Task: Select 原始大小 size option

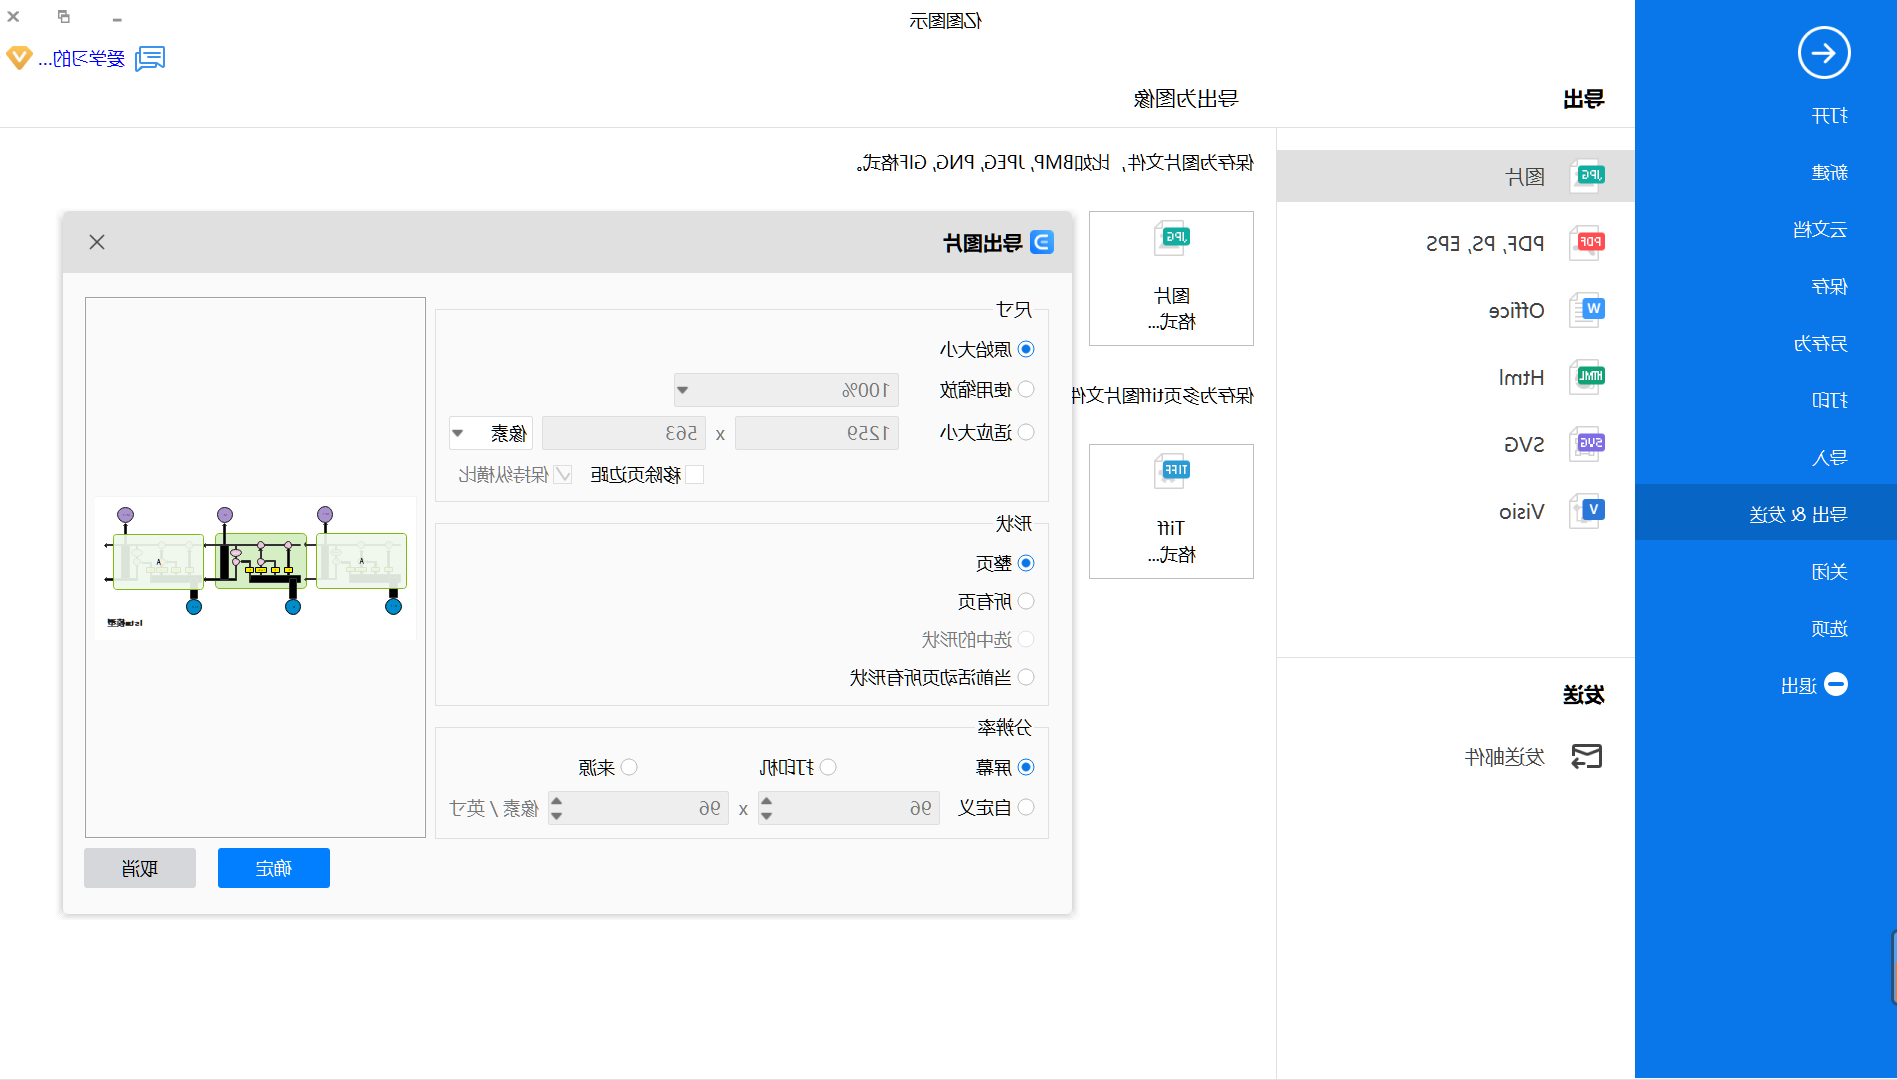Action: tap(1026, 349)
